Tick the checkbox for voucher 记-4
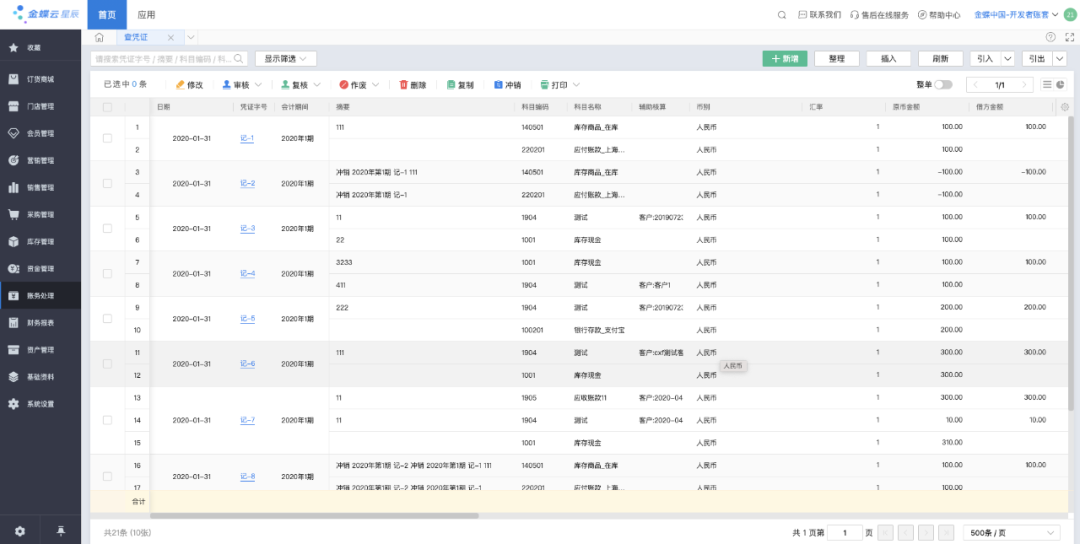Viewport: 1080px width, 544px height. pyautogui.click(x=107, y=273)
